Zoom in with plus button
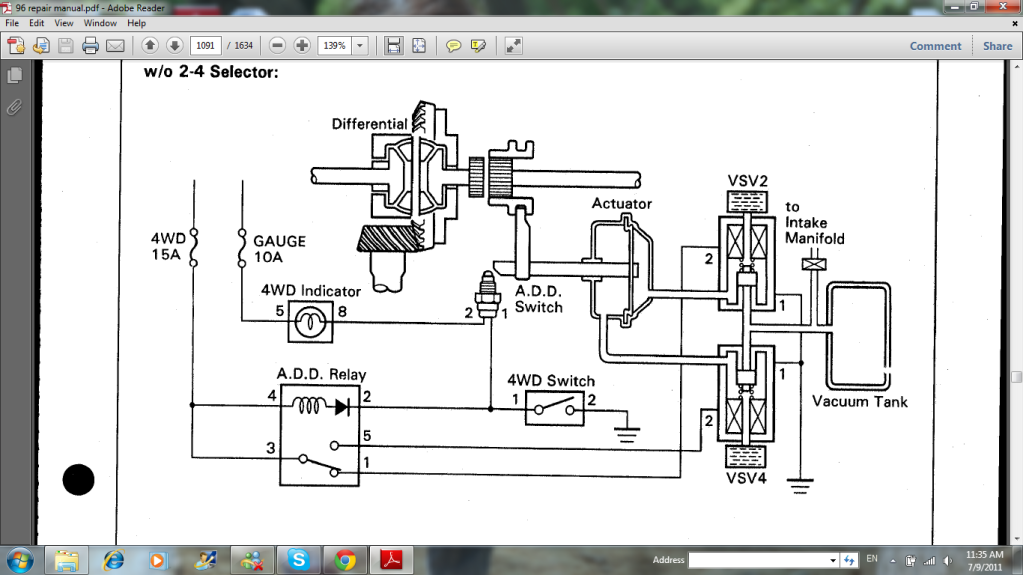The width and height of the screenshot is (1023, 575). tap(301, 46)
